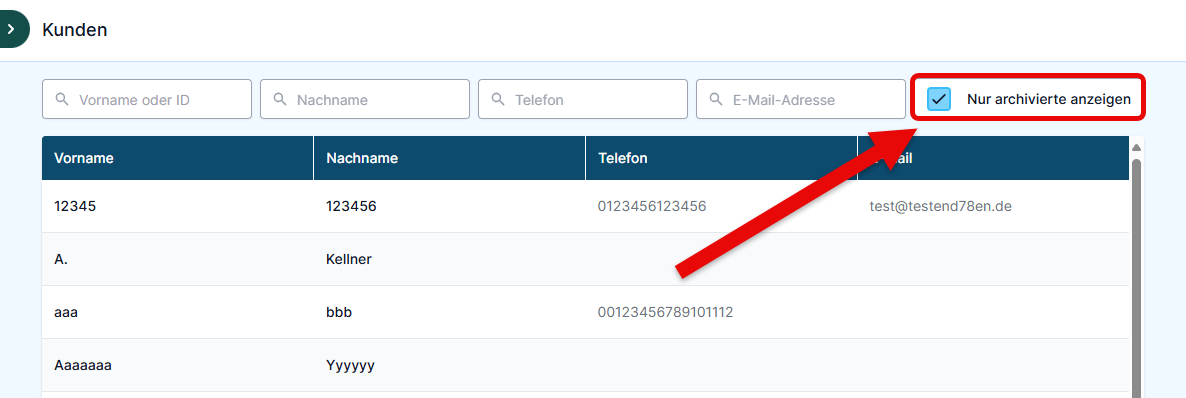Image resolution: width=1186 pixels, height=398 pixels.
Task: Click the magnifier icon in the Vorname field
Action: pyautogui.click(x=62, y=99)
